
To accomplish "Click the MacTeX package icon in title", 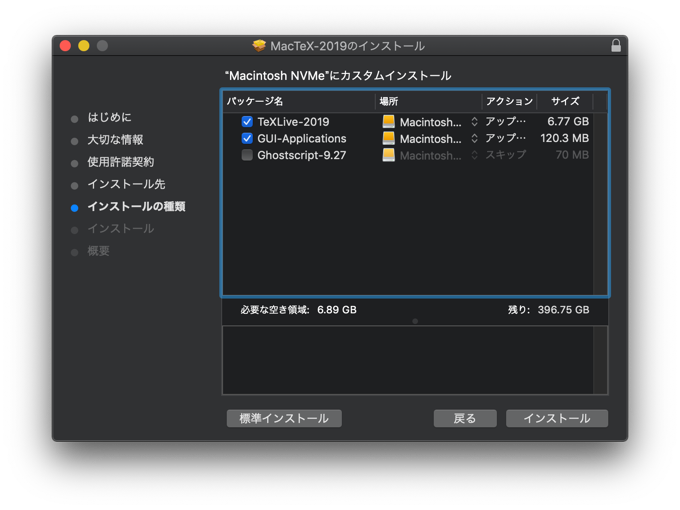I will (259, 46).
